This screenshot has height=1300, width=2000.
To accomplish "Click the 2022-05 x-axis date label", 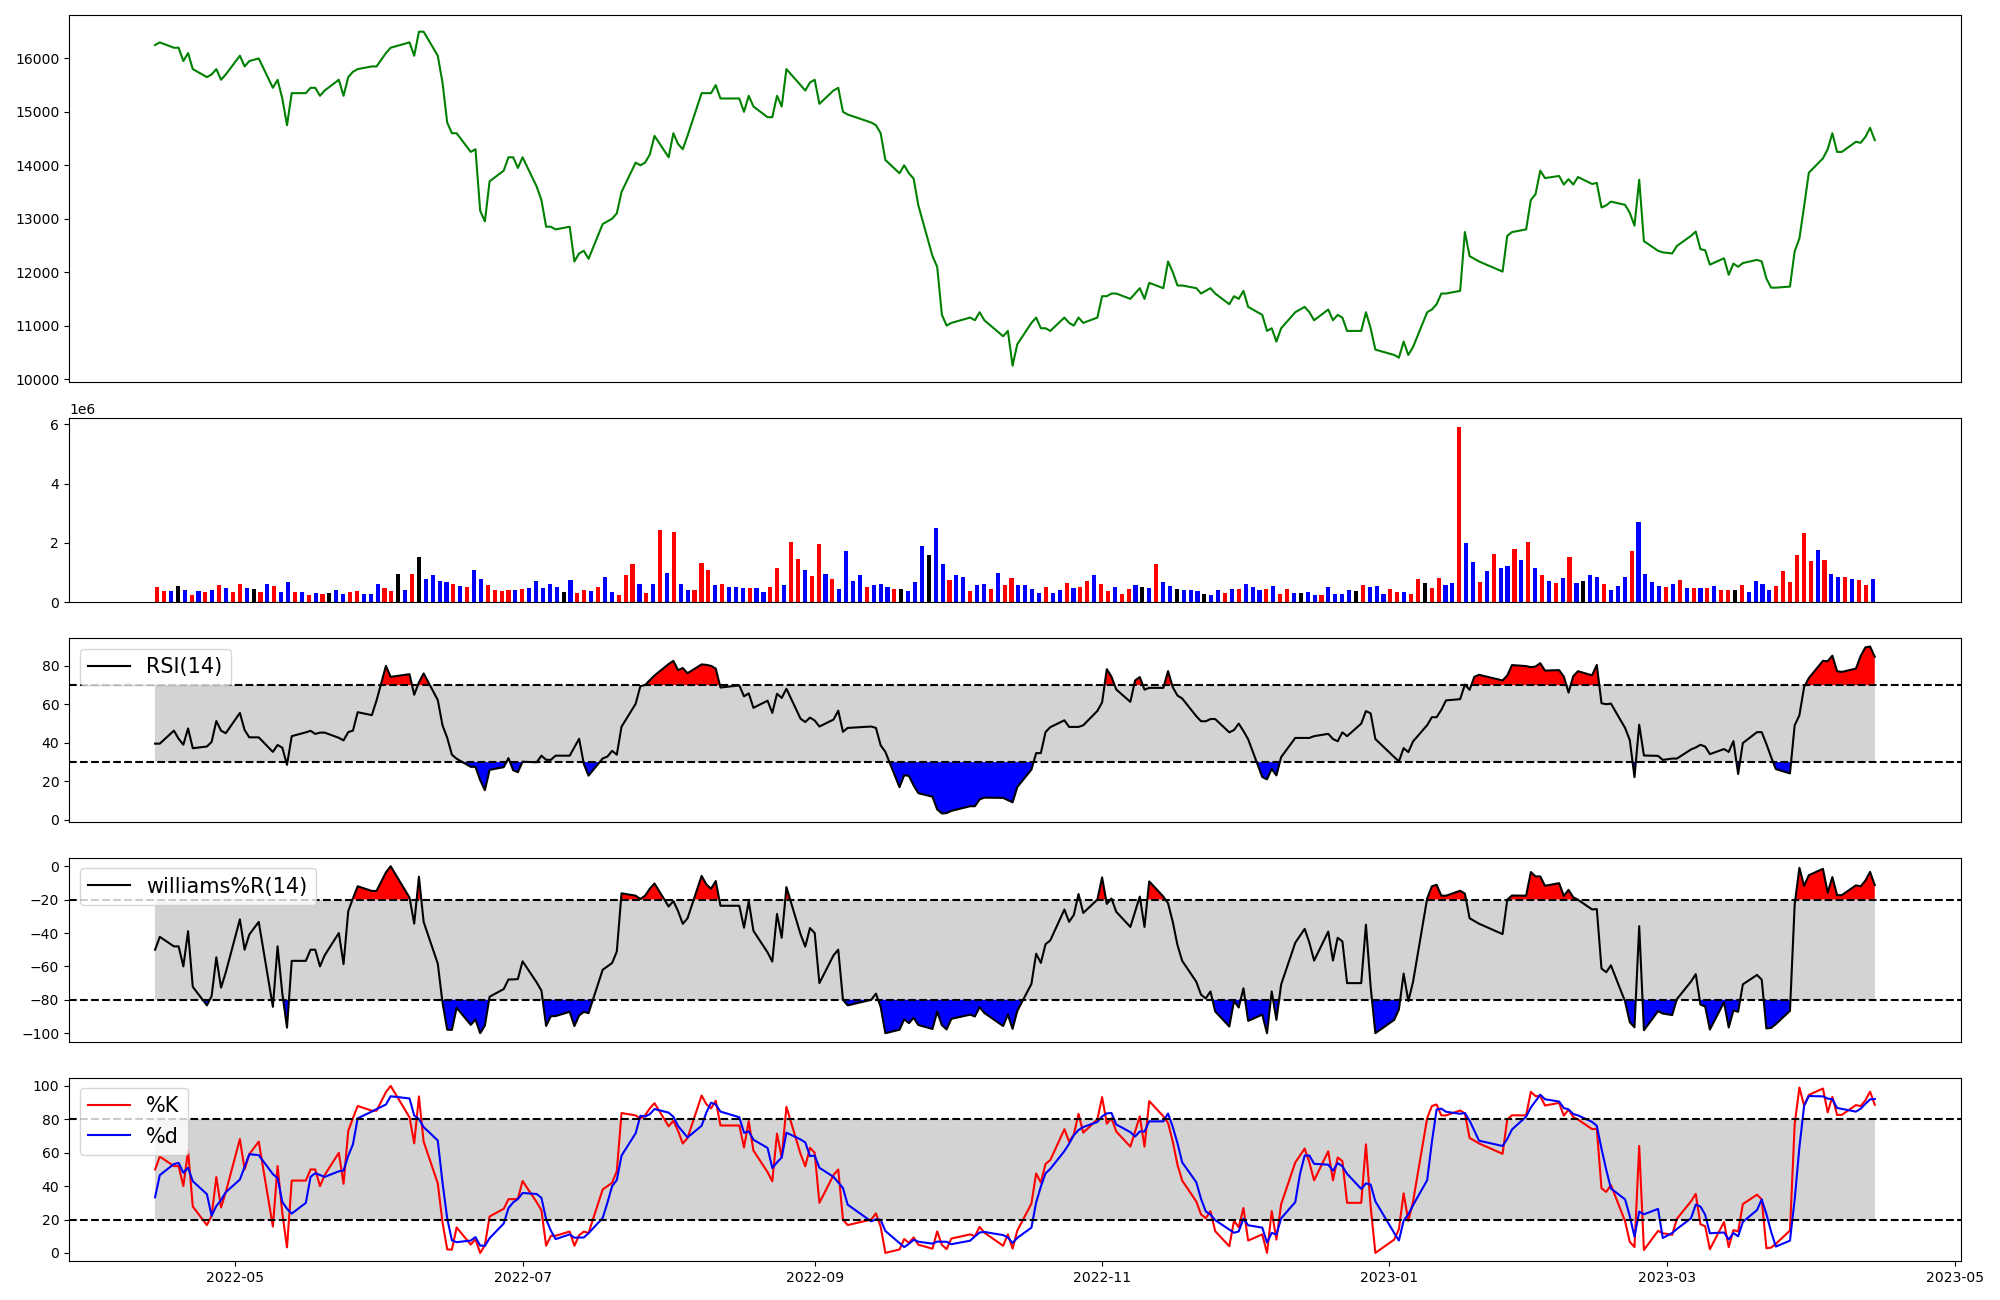I will click(235, 1277).
